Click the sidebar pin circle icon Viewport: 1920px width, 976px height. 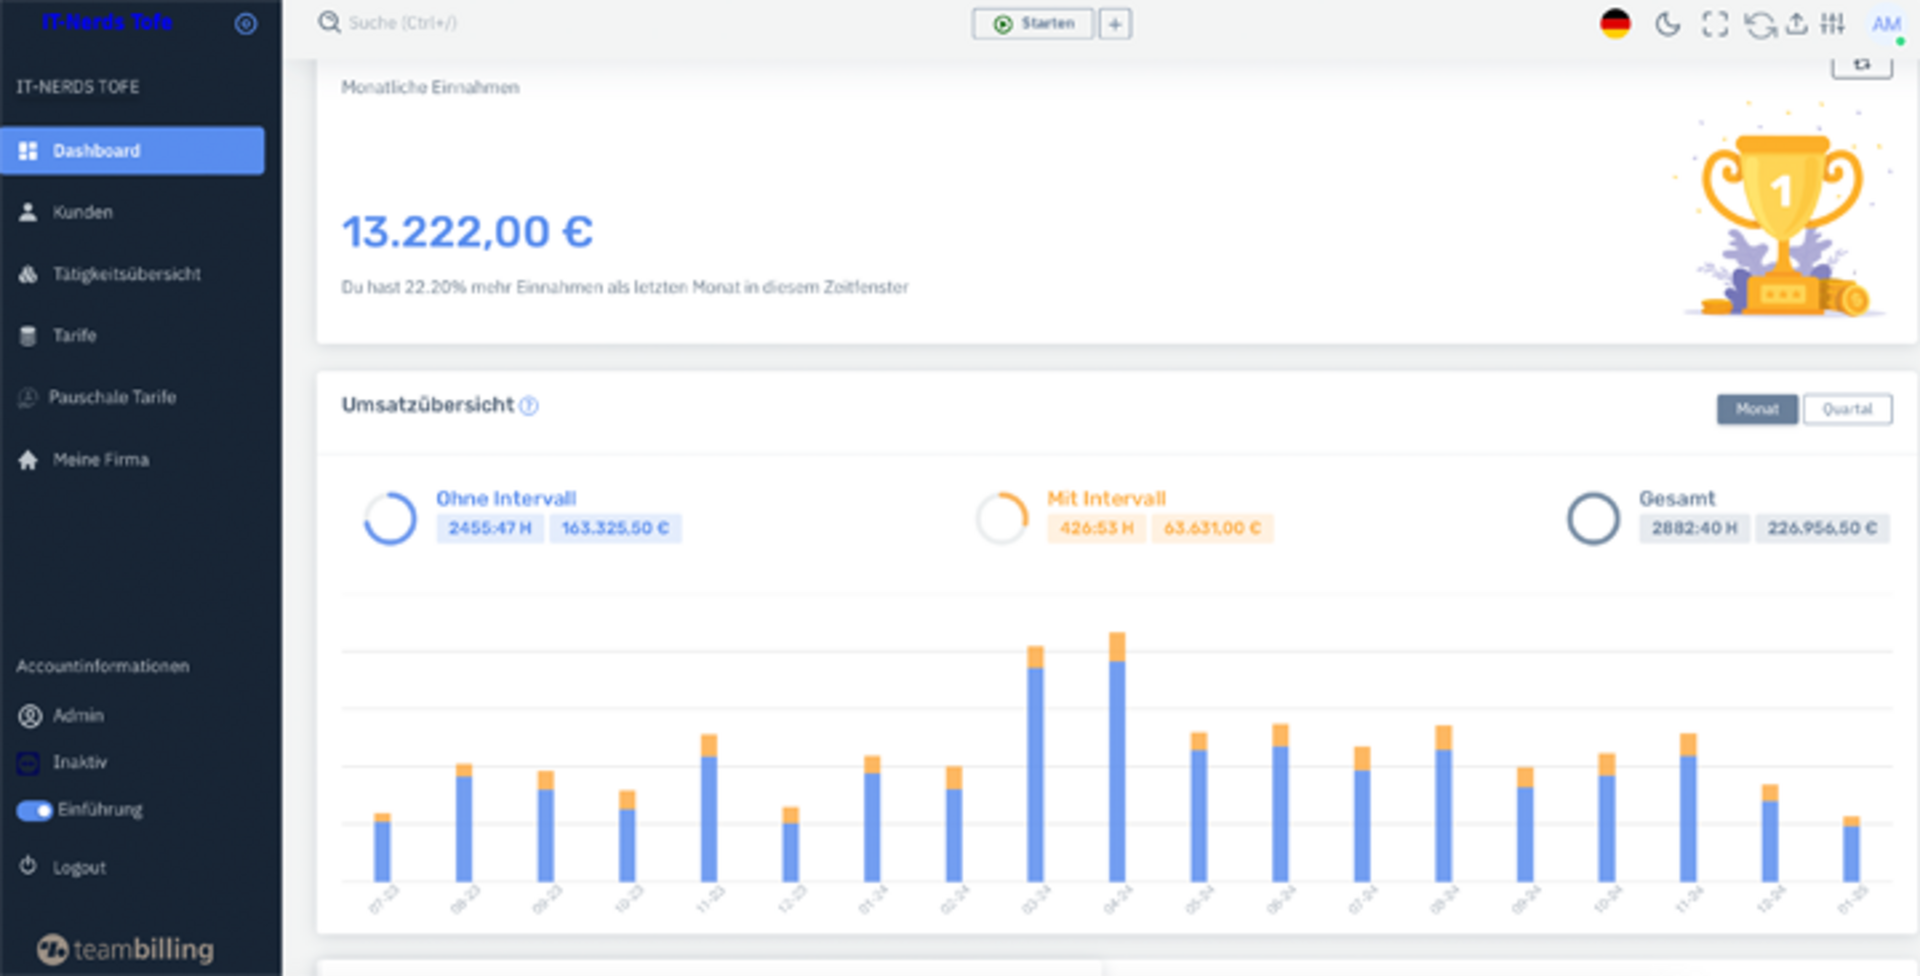coord(245,24)
